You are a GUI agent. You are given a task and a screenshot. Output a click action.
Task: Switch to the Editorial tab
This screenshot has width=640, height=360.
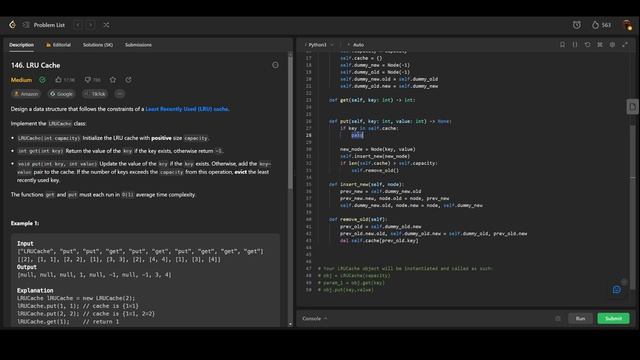59,45
